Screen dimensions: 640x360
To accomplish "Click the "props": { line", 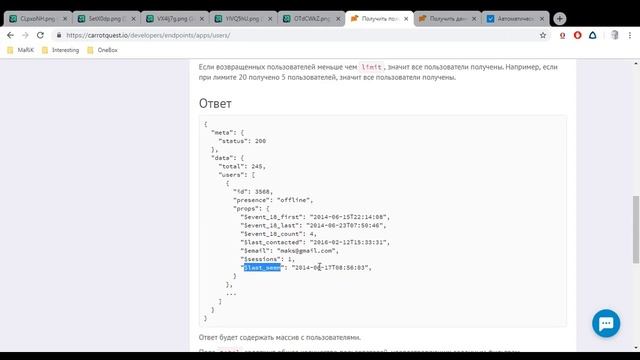I will [251, 209].
